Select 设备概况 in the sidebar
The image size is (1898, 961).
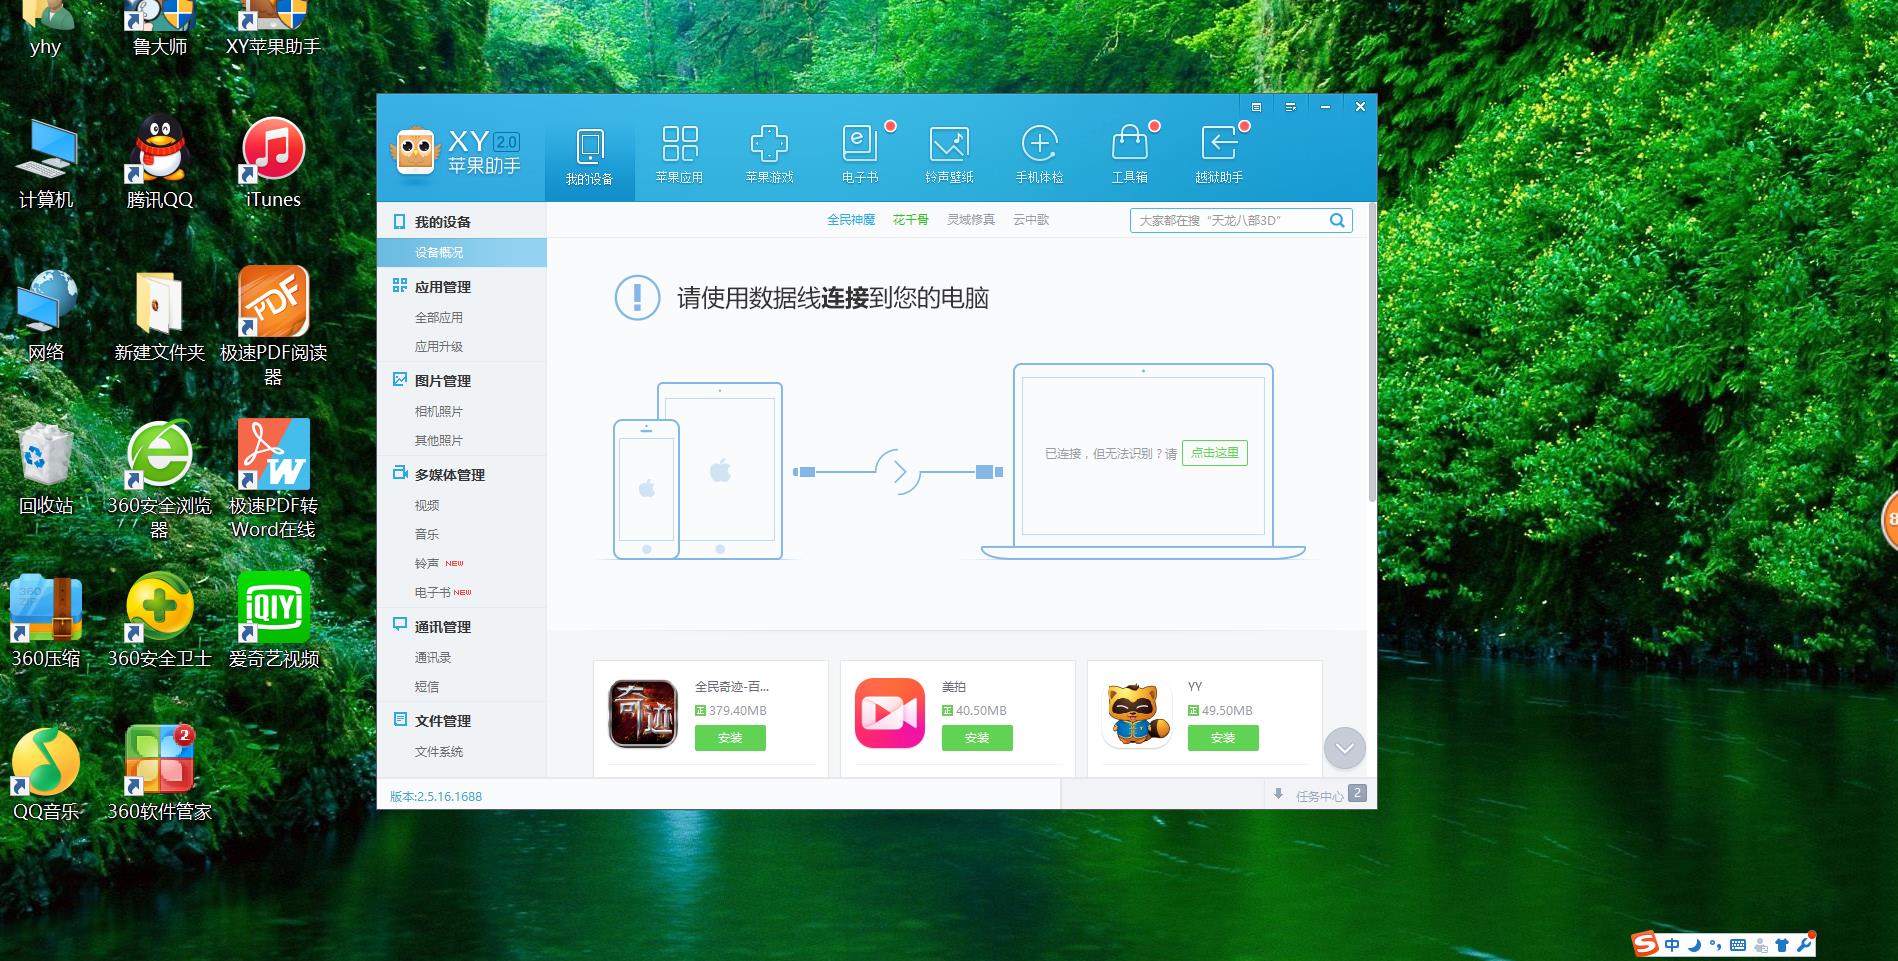pyautogui.click(x=462, y=252)
